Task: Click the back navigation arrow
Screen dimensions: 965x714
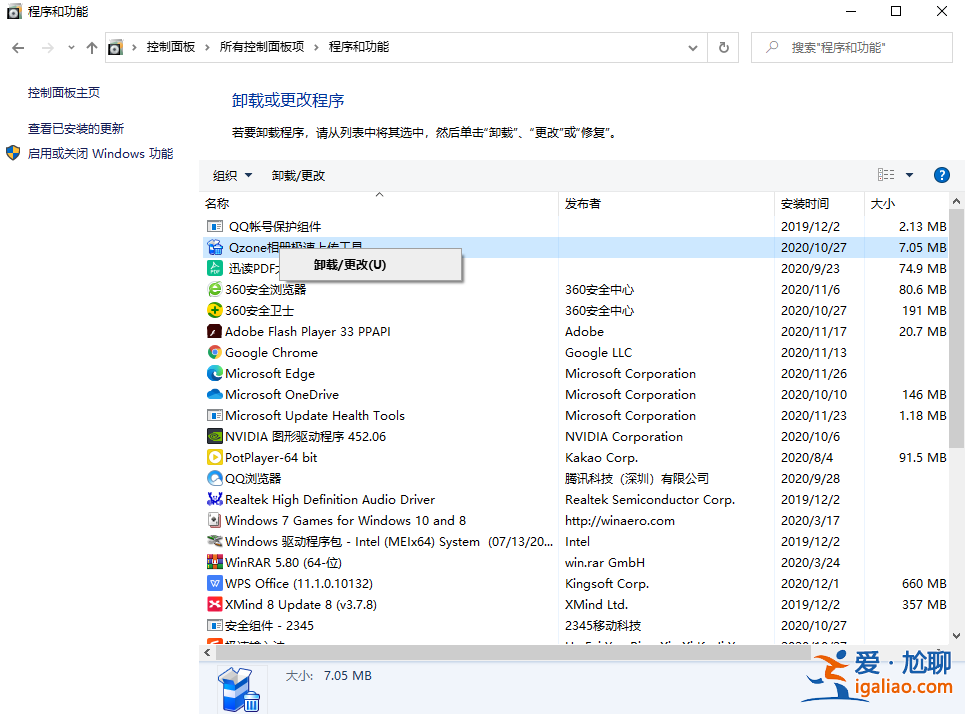Action: [18, 46]
